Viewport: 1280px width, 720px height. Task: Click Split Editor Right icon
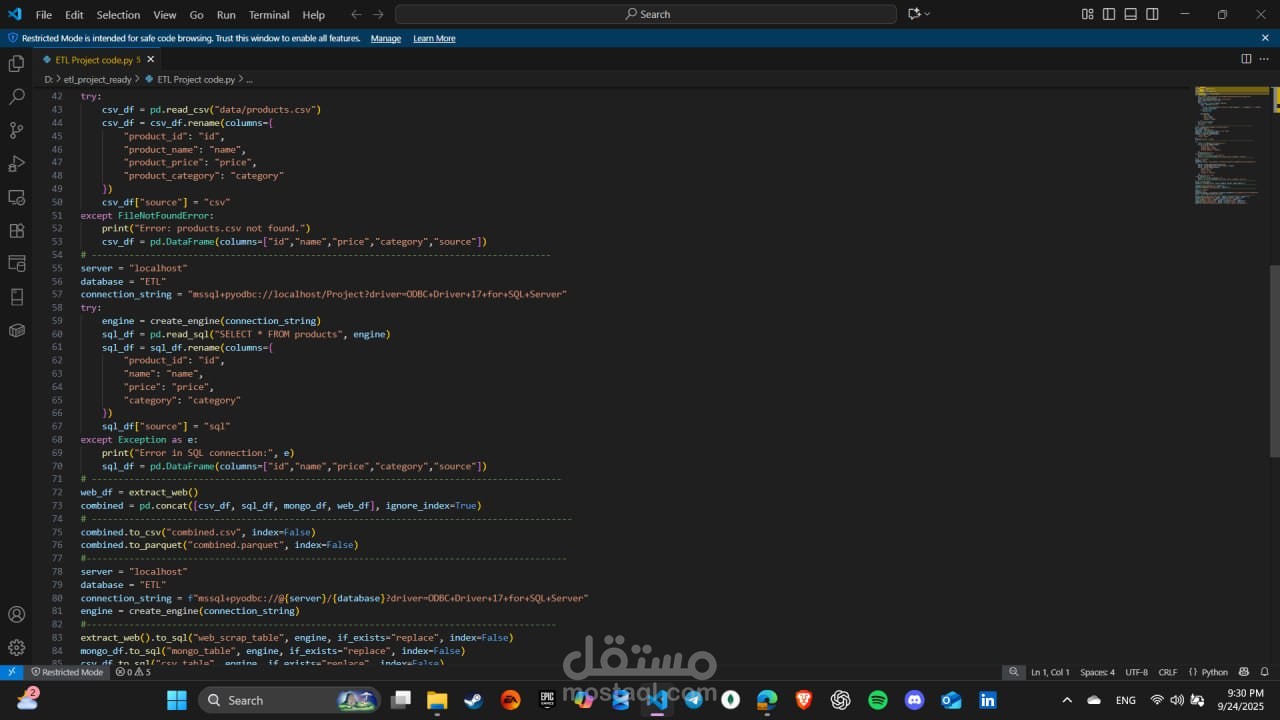point(1246,59)
